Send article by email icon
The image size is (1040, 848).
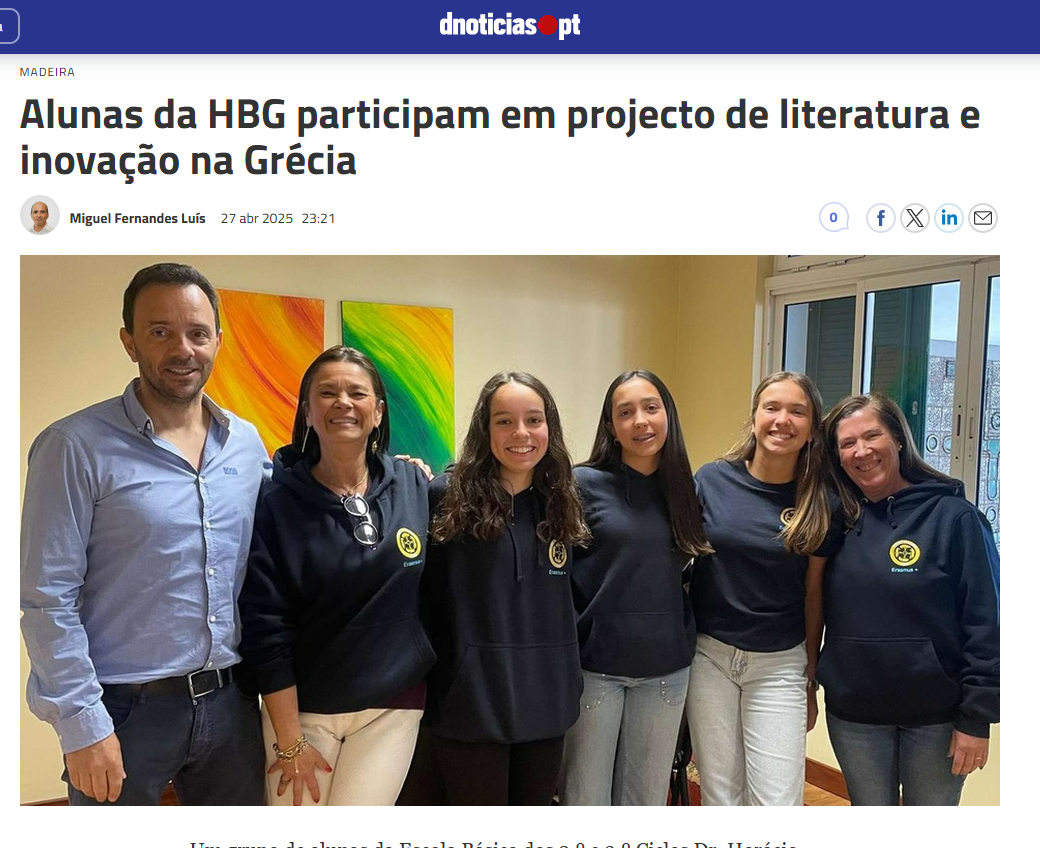click(983, 218)
